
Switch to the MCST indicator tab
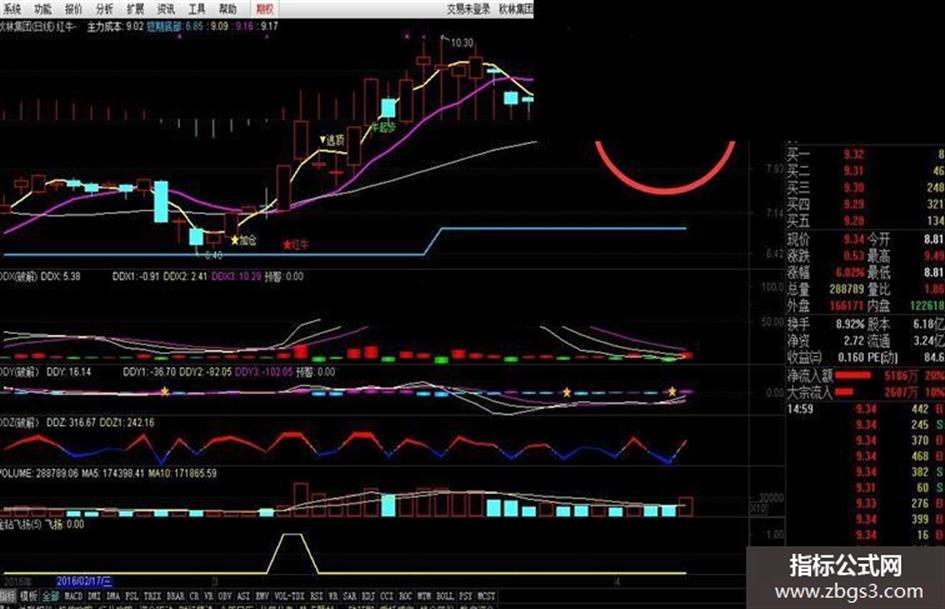pyautogui.click(x=486, y=596)
